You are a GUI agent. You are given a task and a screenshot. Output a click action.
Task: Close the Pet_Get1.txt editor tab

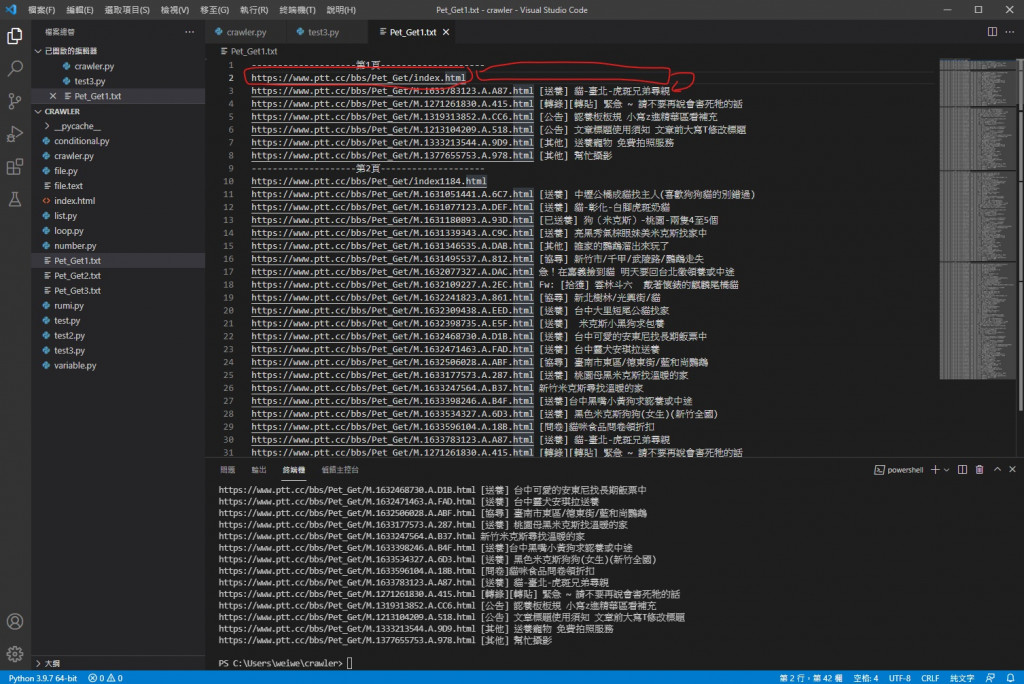click(446, 32)
